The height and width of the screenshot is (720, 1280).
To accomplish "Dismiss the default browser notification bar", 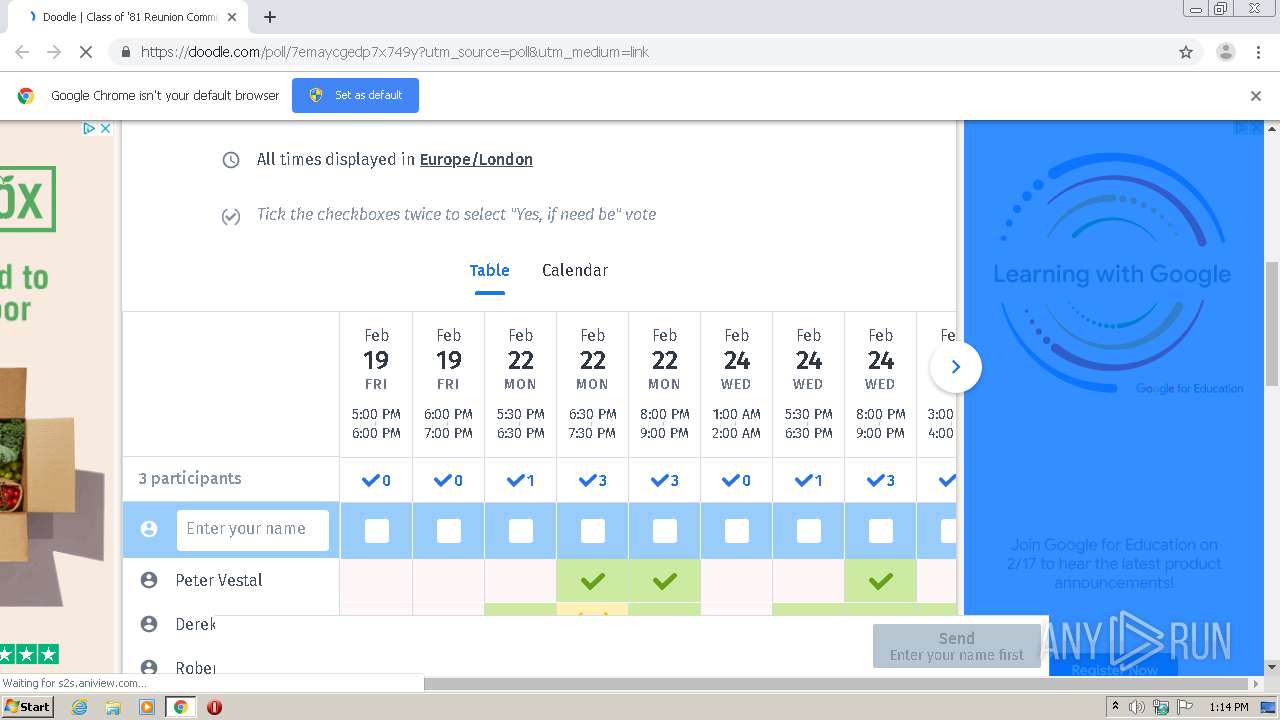I will click(x=1256, y=96).
